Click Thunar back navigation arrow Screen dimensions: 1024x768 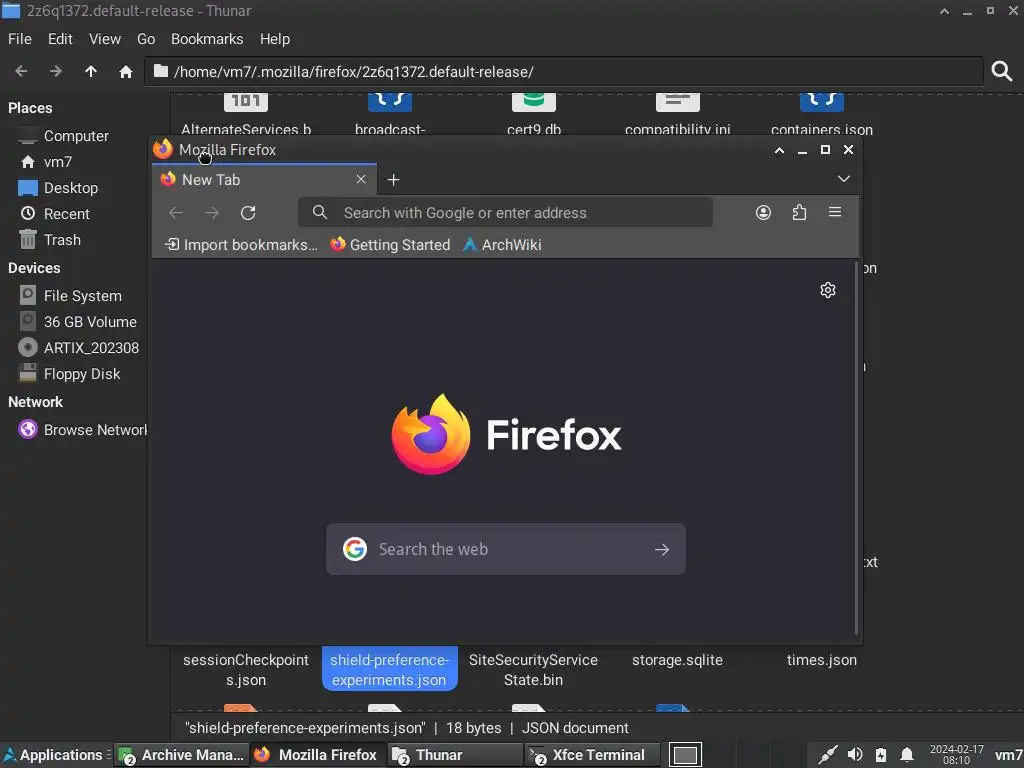click(x=21, y=71)
